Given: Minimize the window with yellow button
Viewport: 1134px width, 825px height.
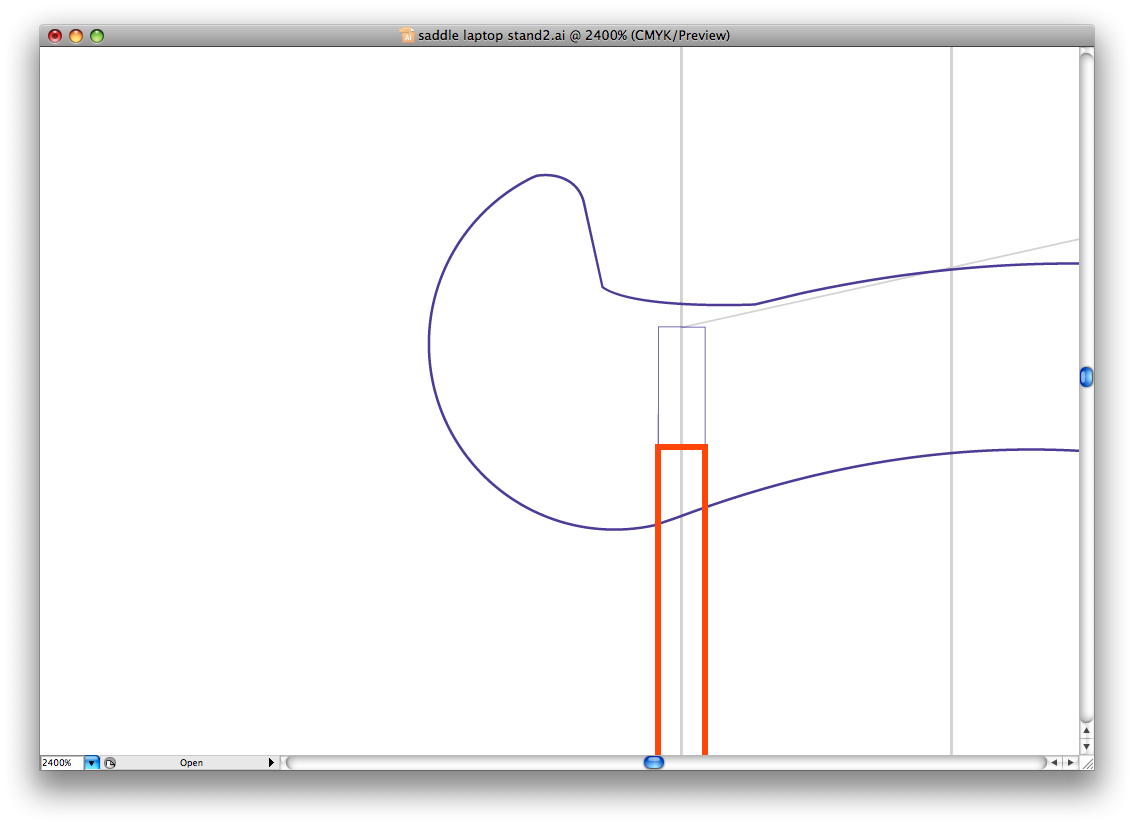Looking at the screenshot, I should tap(76, 35).
